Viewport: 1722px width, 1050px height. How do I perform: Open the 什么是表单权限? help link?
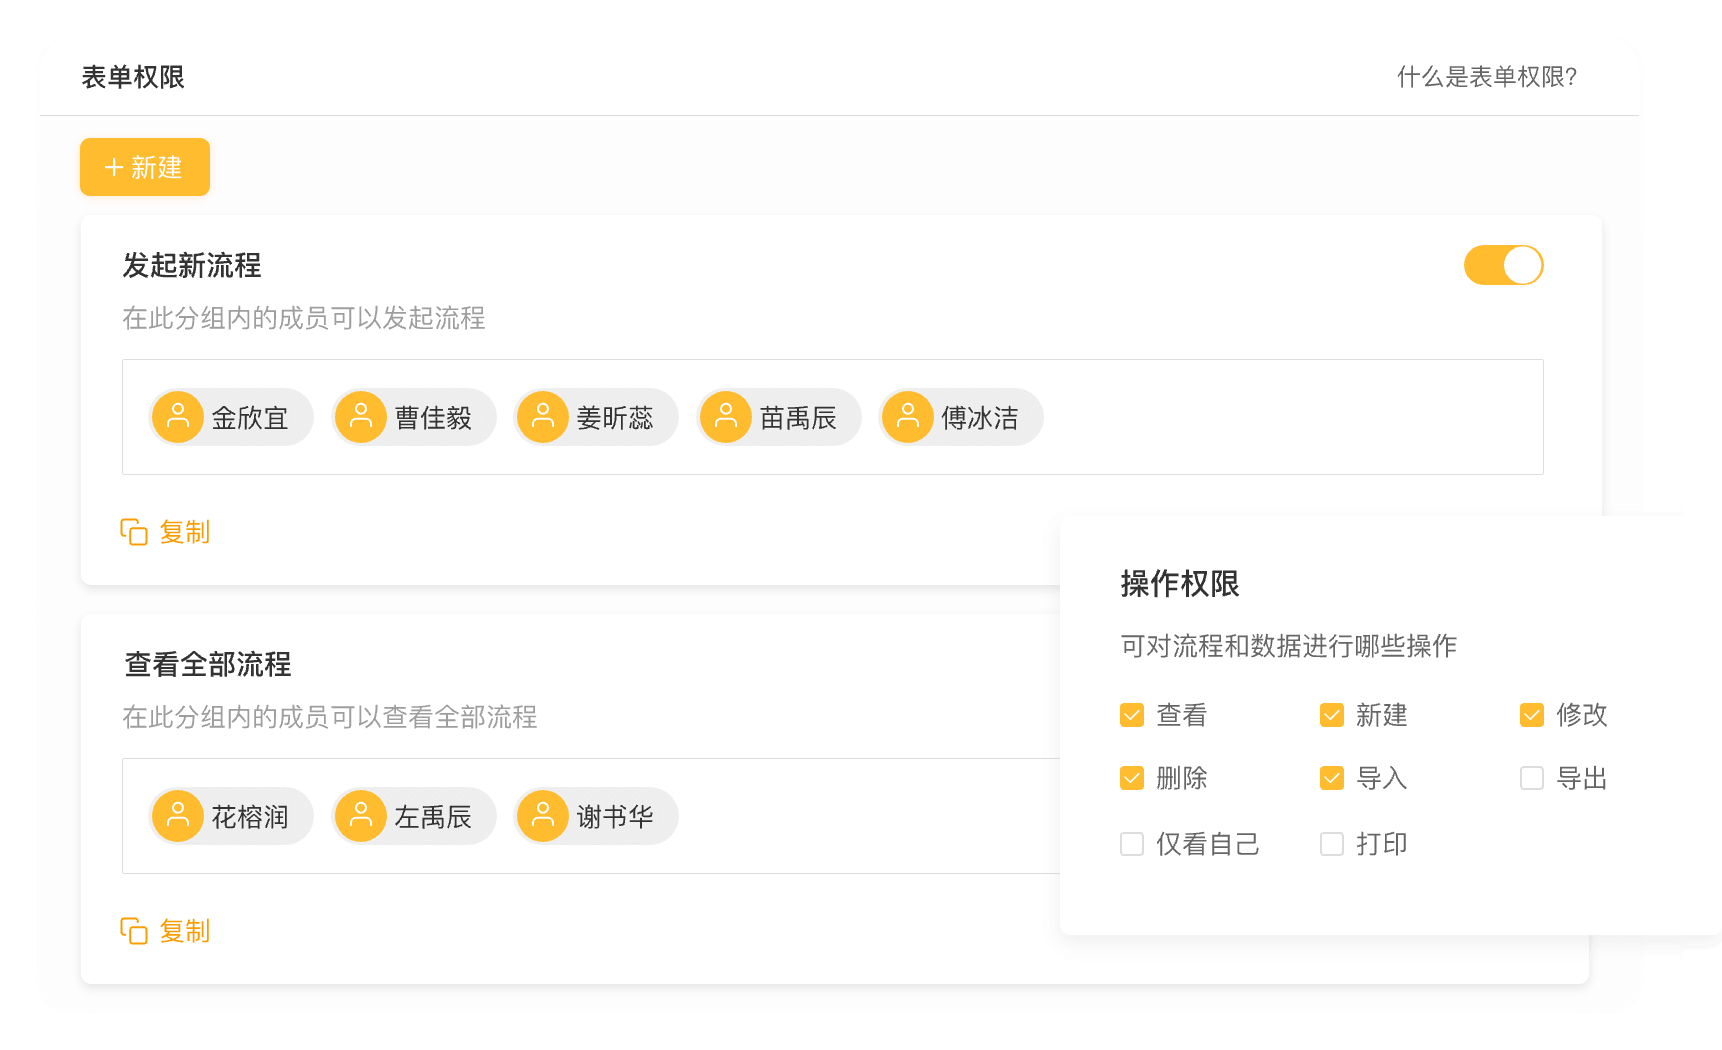click(x=1486, y=77)
